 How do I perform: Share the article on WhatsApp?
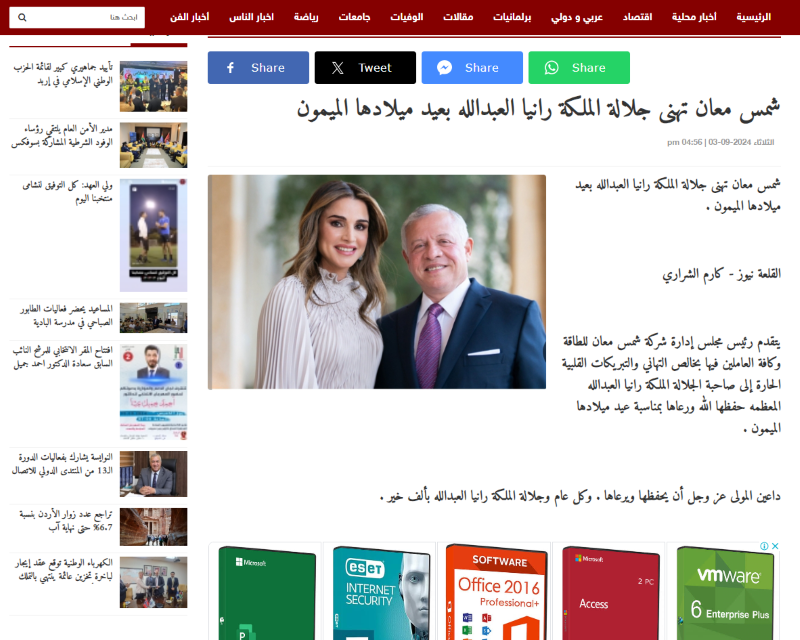579,67
